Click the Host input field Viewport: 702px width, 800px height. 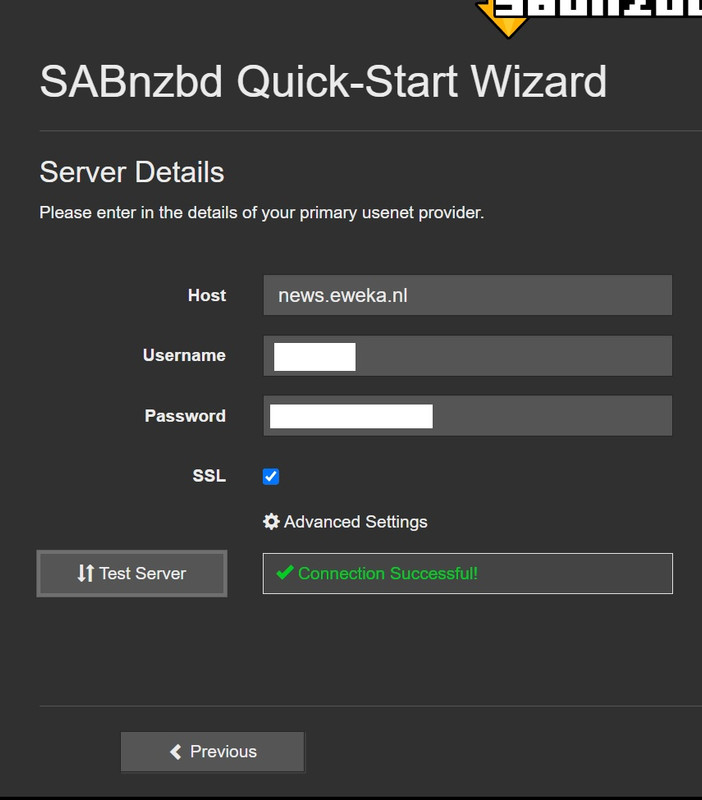point(467,295)
